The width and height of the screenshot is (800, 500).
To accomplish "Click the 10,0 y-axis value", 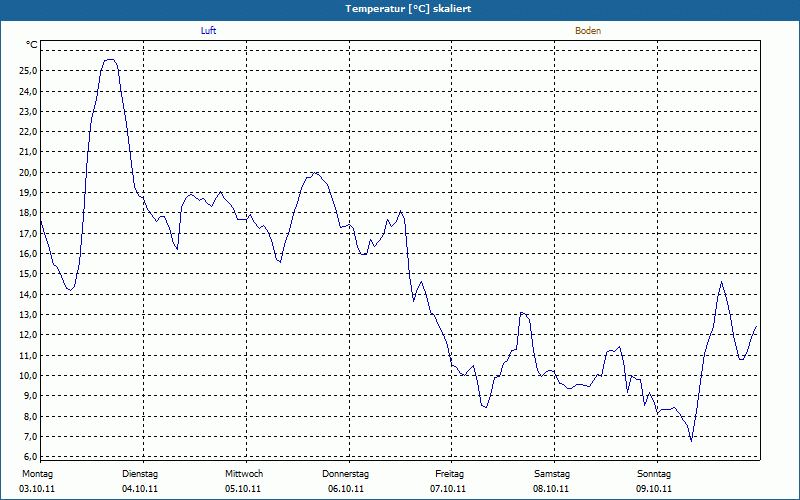I will point(28,376).
